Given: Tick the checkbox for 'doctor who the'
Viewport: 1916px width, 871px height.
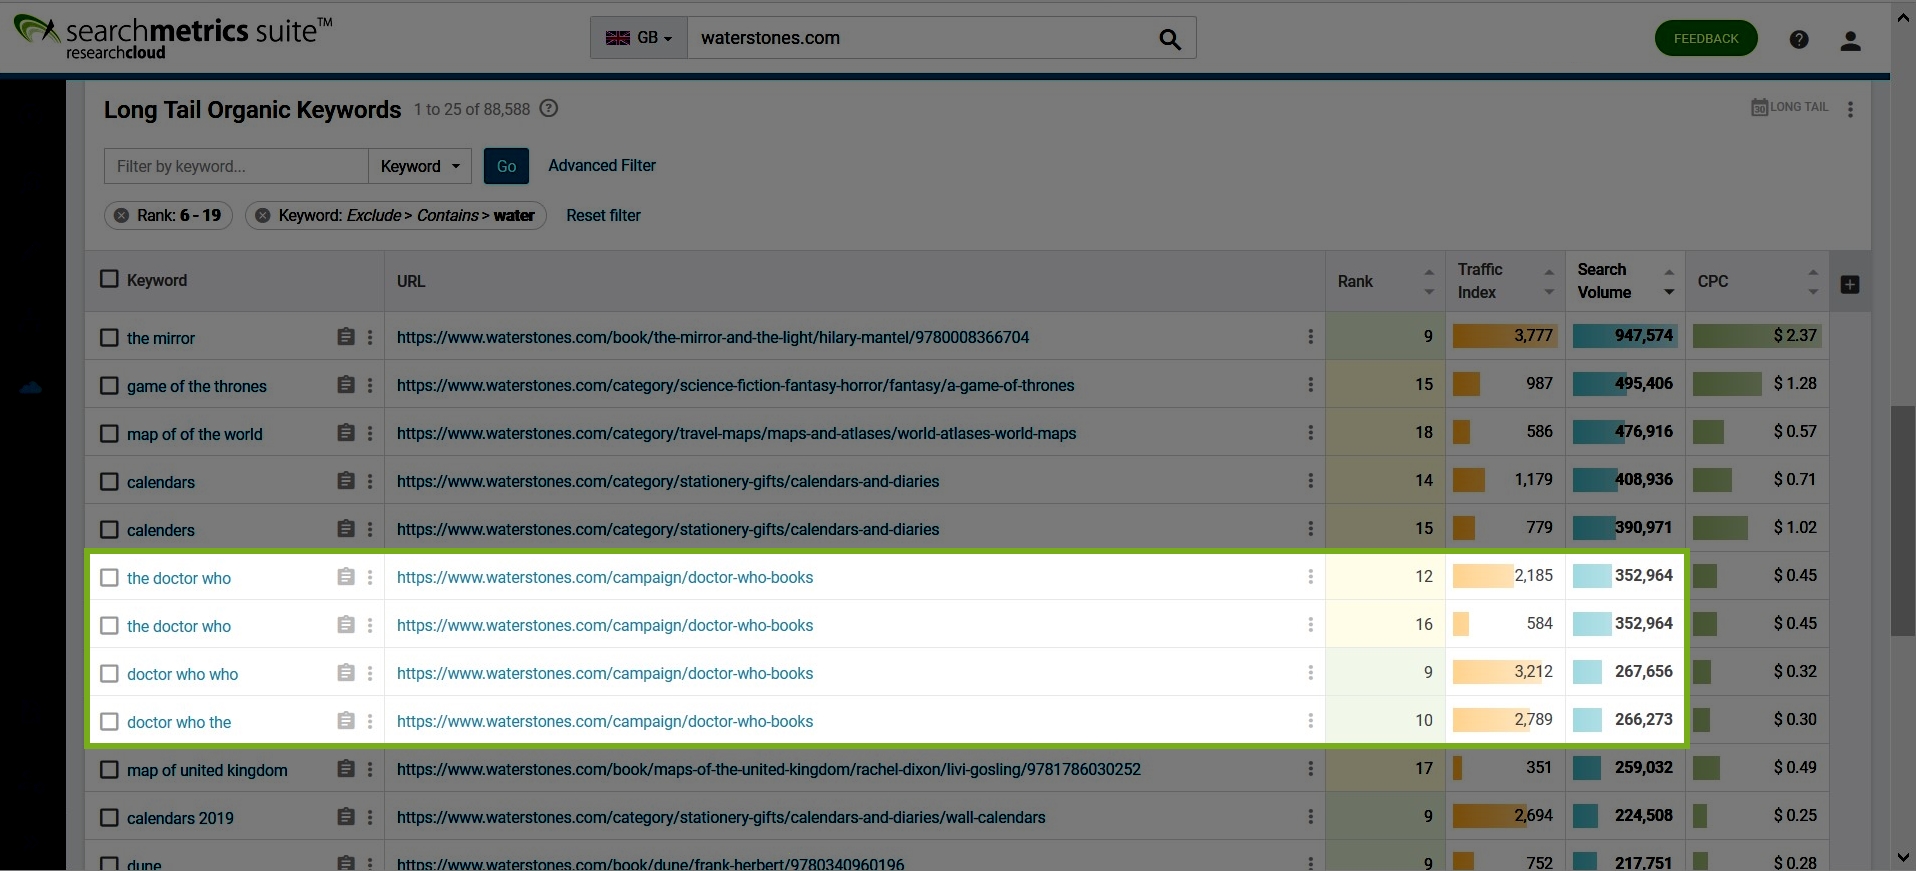Looking at the screenshot, I should [110, 722].
